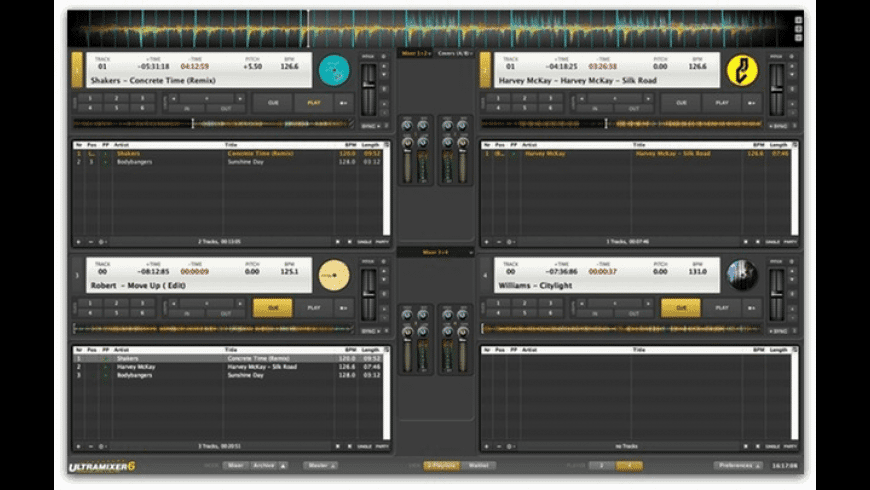The height and width of the screenshot is (490, 870).
Task: Click the pitch slider of deck 1
Action: (369, 85)
